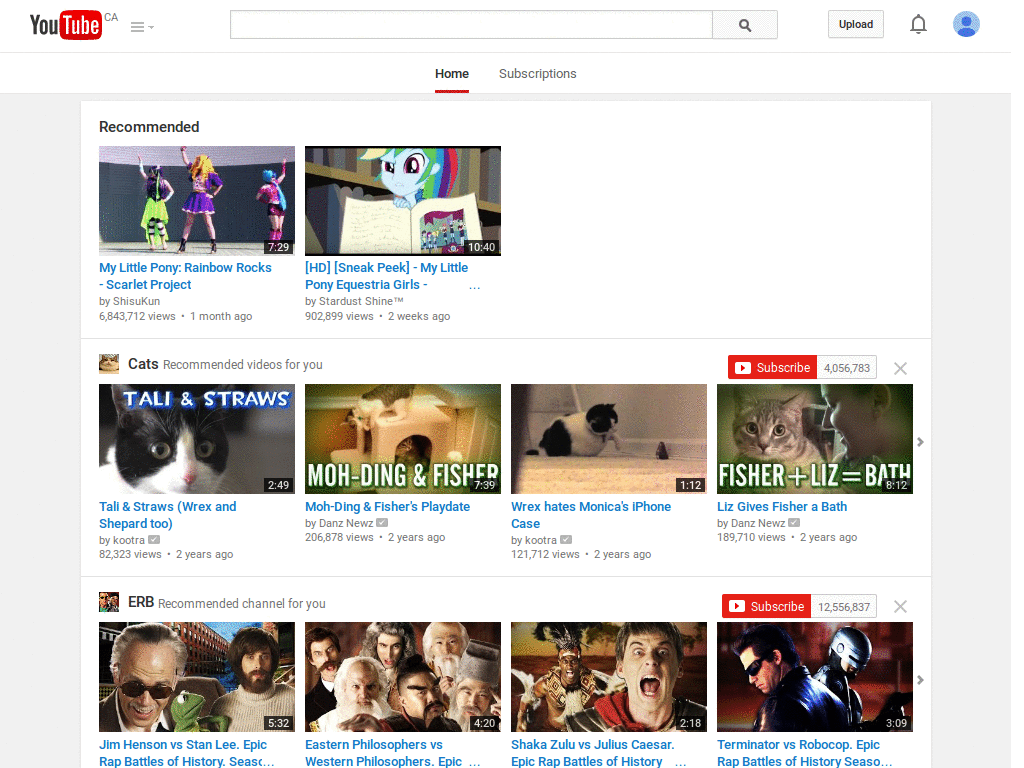Switch to the Subscriptions tab
1024x768 pixels.
[537, 74]
